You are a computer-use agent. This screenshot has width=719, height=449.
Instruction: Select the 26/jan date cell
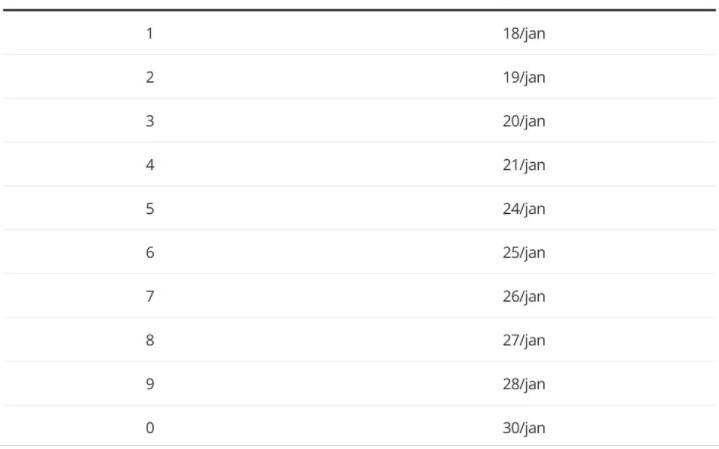[523, 296]
